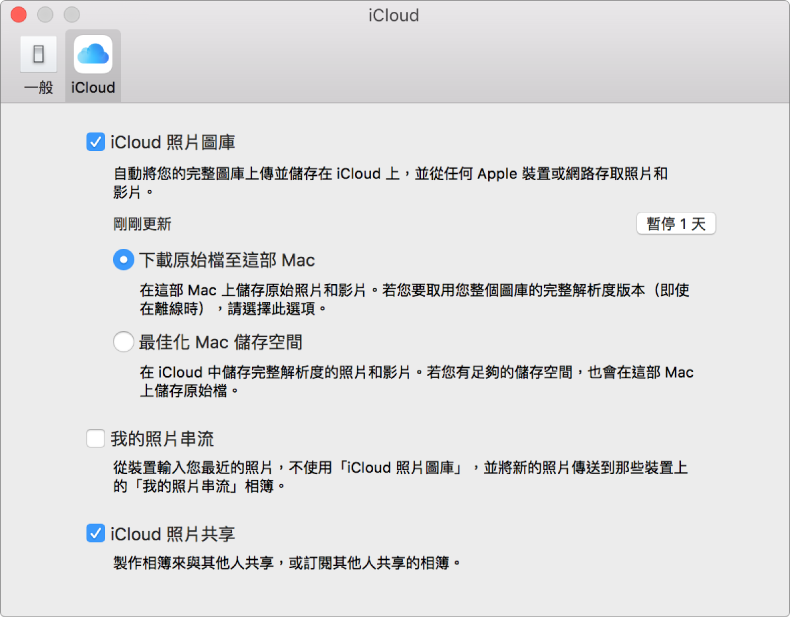Image resolution: width=790 pixels, height=617 pixels.
Task: Click the iCloud window title
Action: point(393,15)
